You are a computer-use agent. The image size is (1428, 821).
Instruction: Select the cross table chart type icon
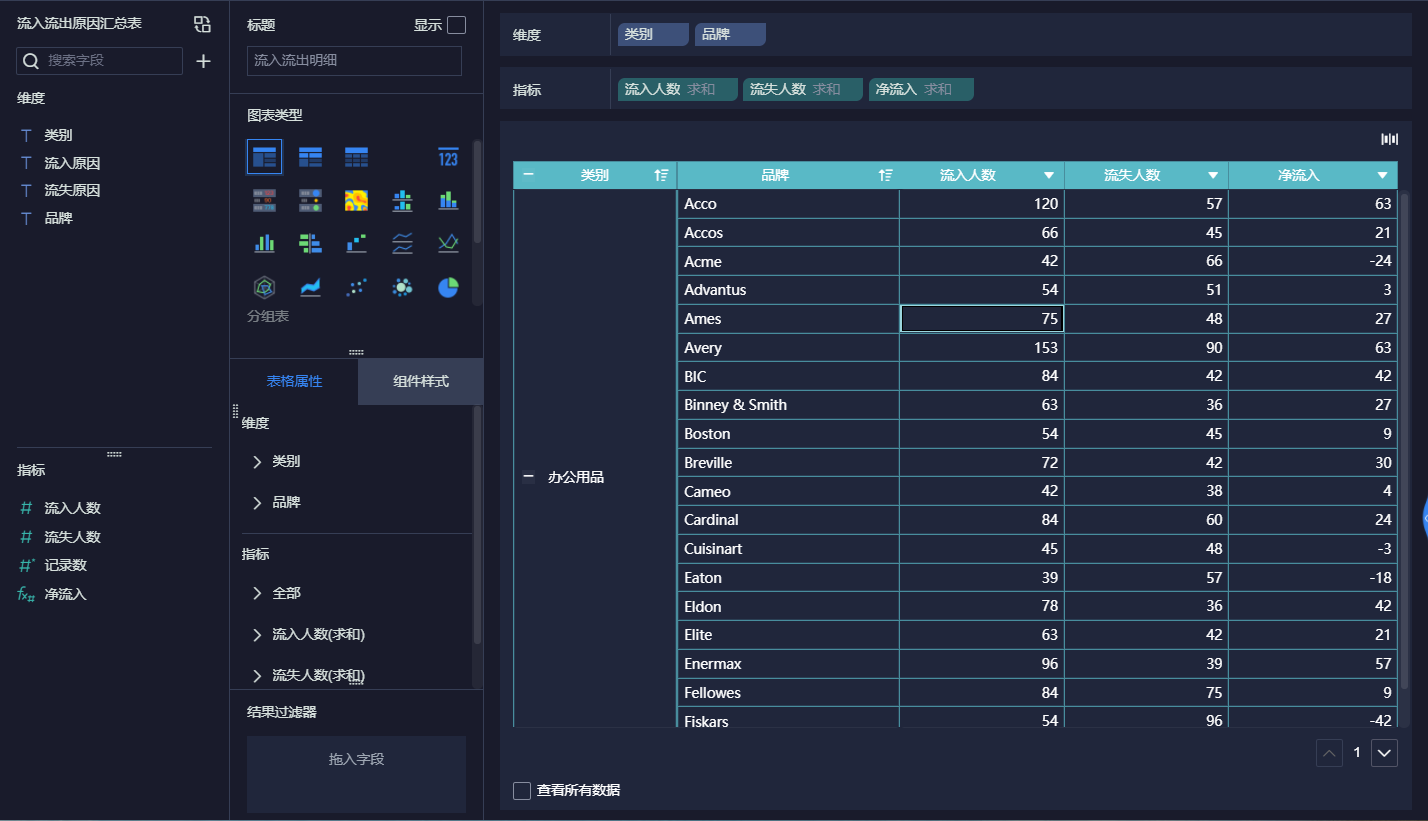310,157
